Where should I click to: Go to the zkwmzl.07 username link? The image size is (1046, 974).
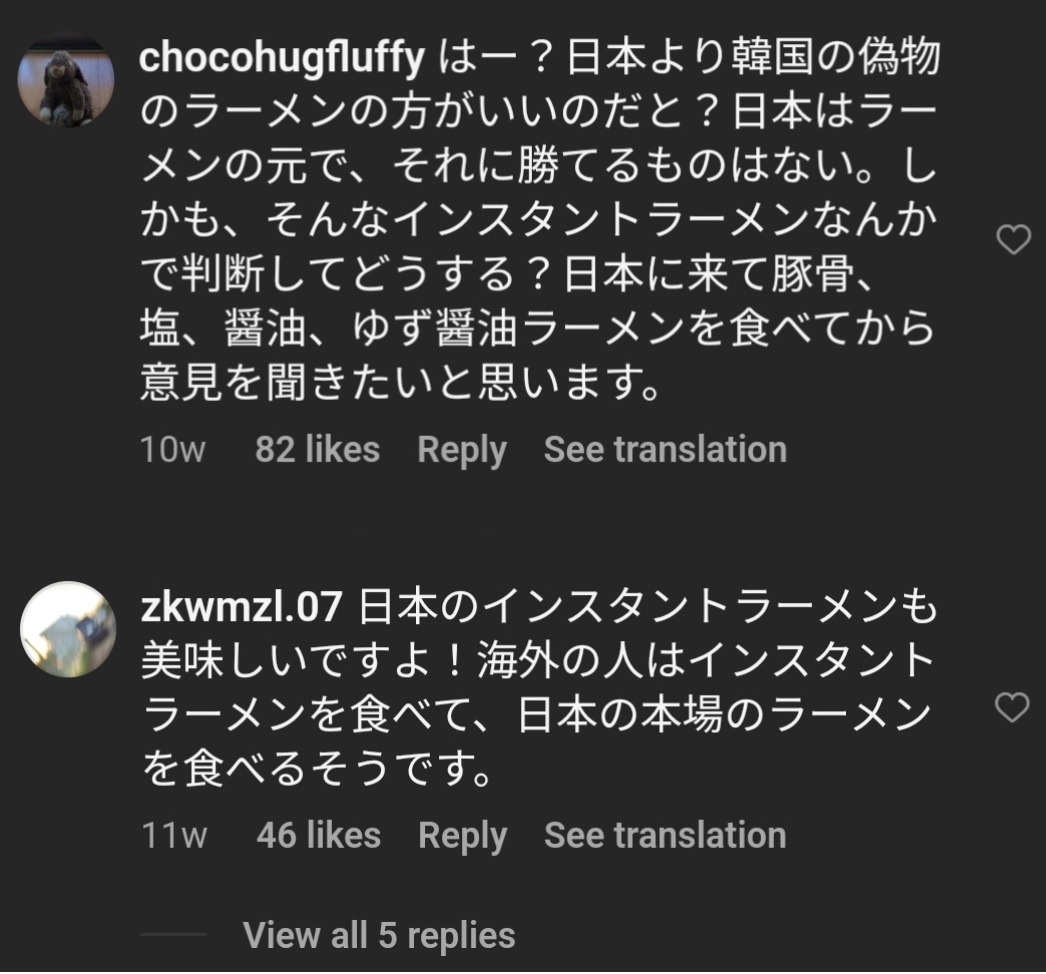coord(243,605)
